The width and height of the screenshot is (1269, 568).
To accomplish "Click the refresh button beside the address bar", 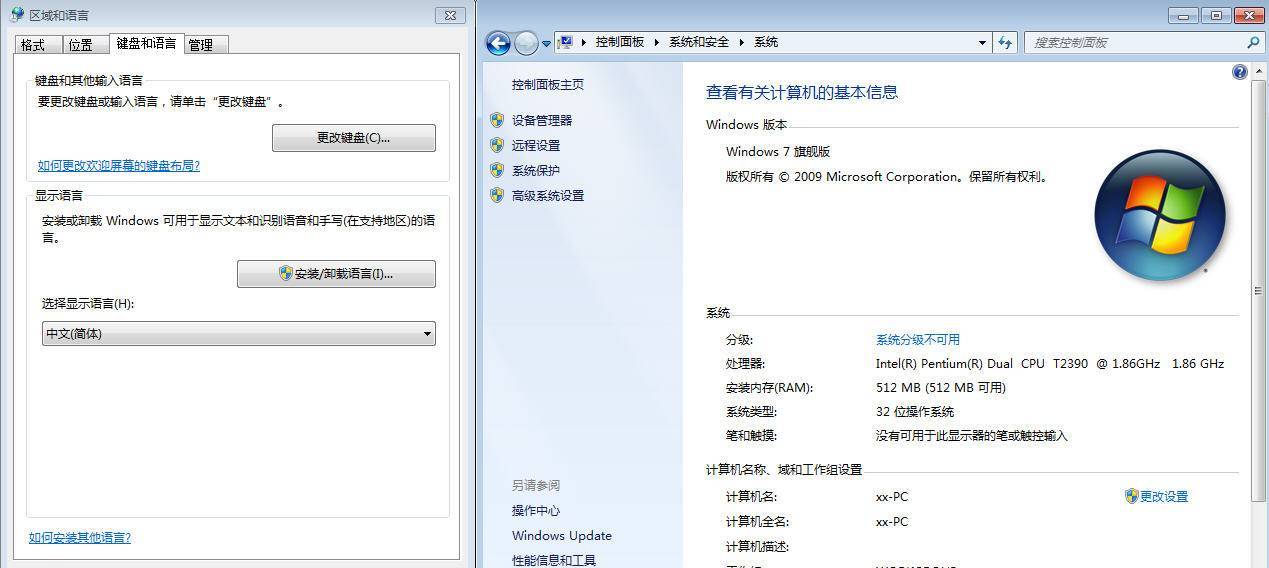I will tap(1005, 42).
